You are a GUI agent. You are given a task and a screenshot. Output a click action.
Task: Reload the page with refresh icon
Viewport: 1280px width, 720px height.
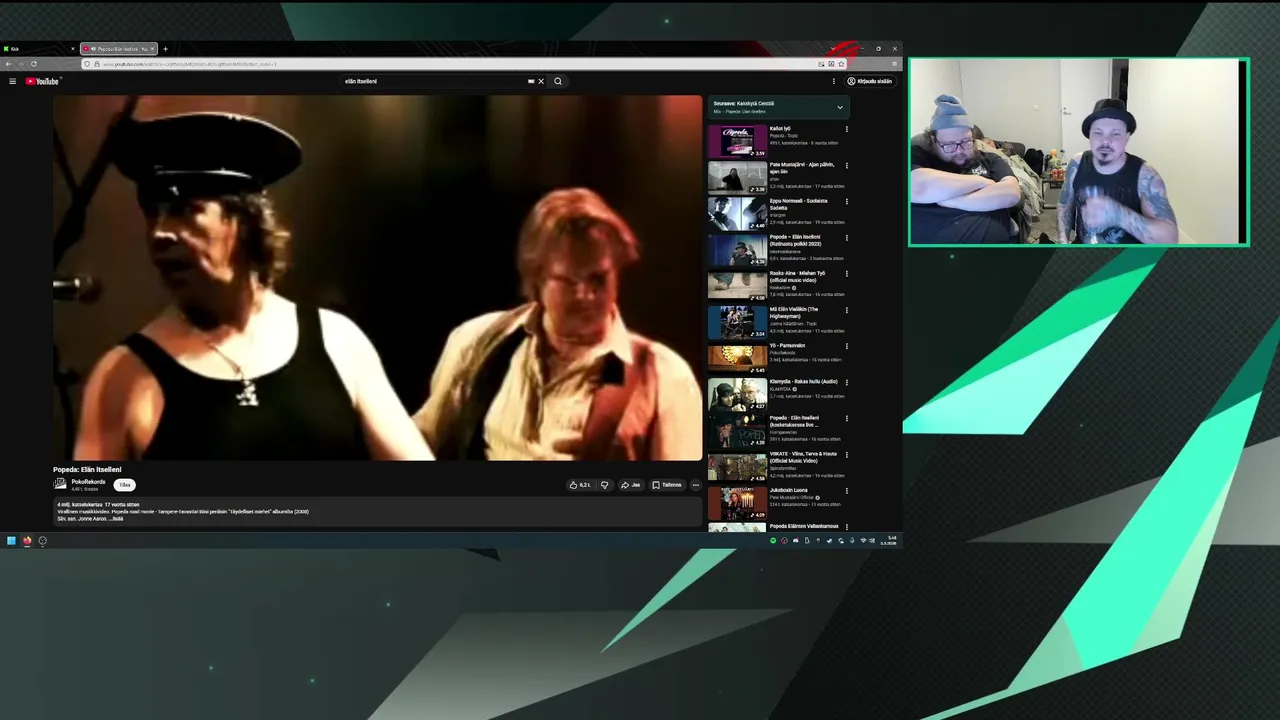pos(34,64)
